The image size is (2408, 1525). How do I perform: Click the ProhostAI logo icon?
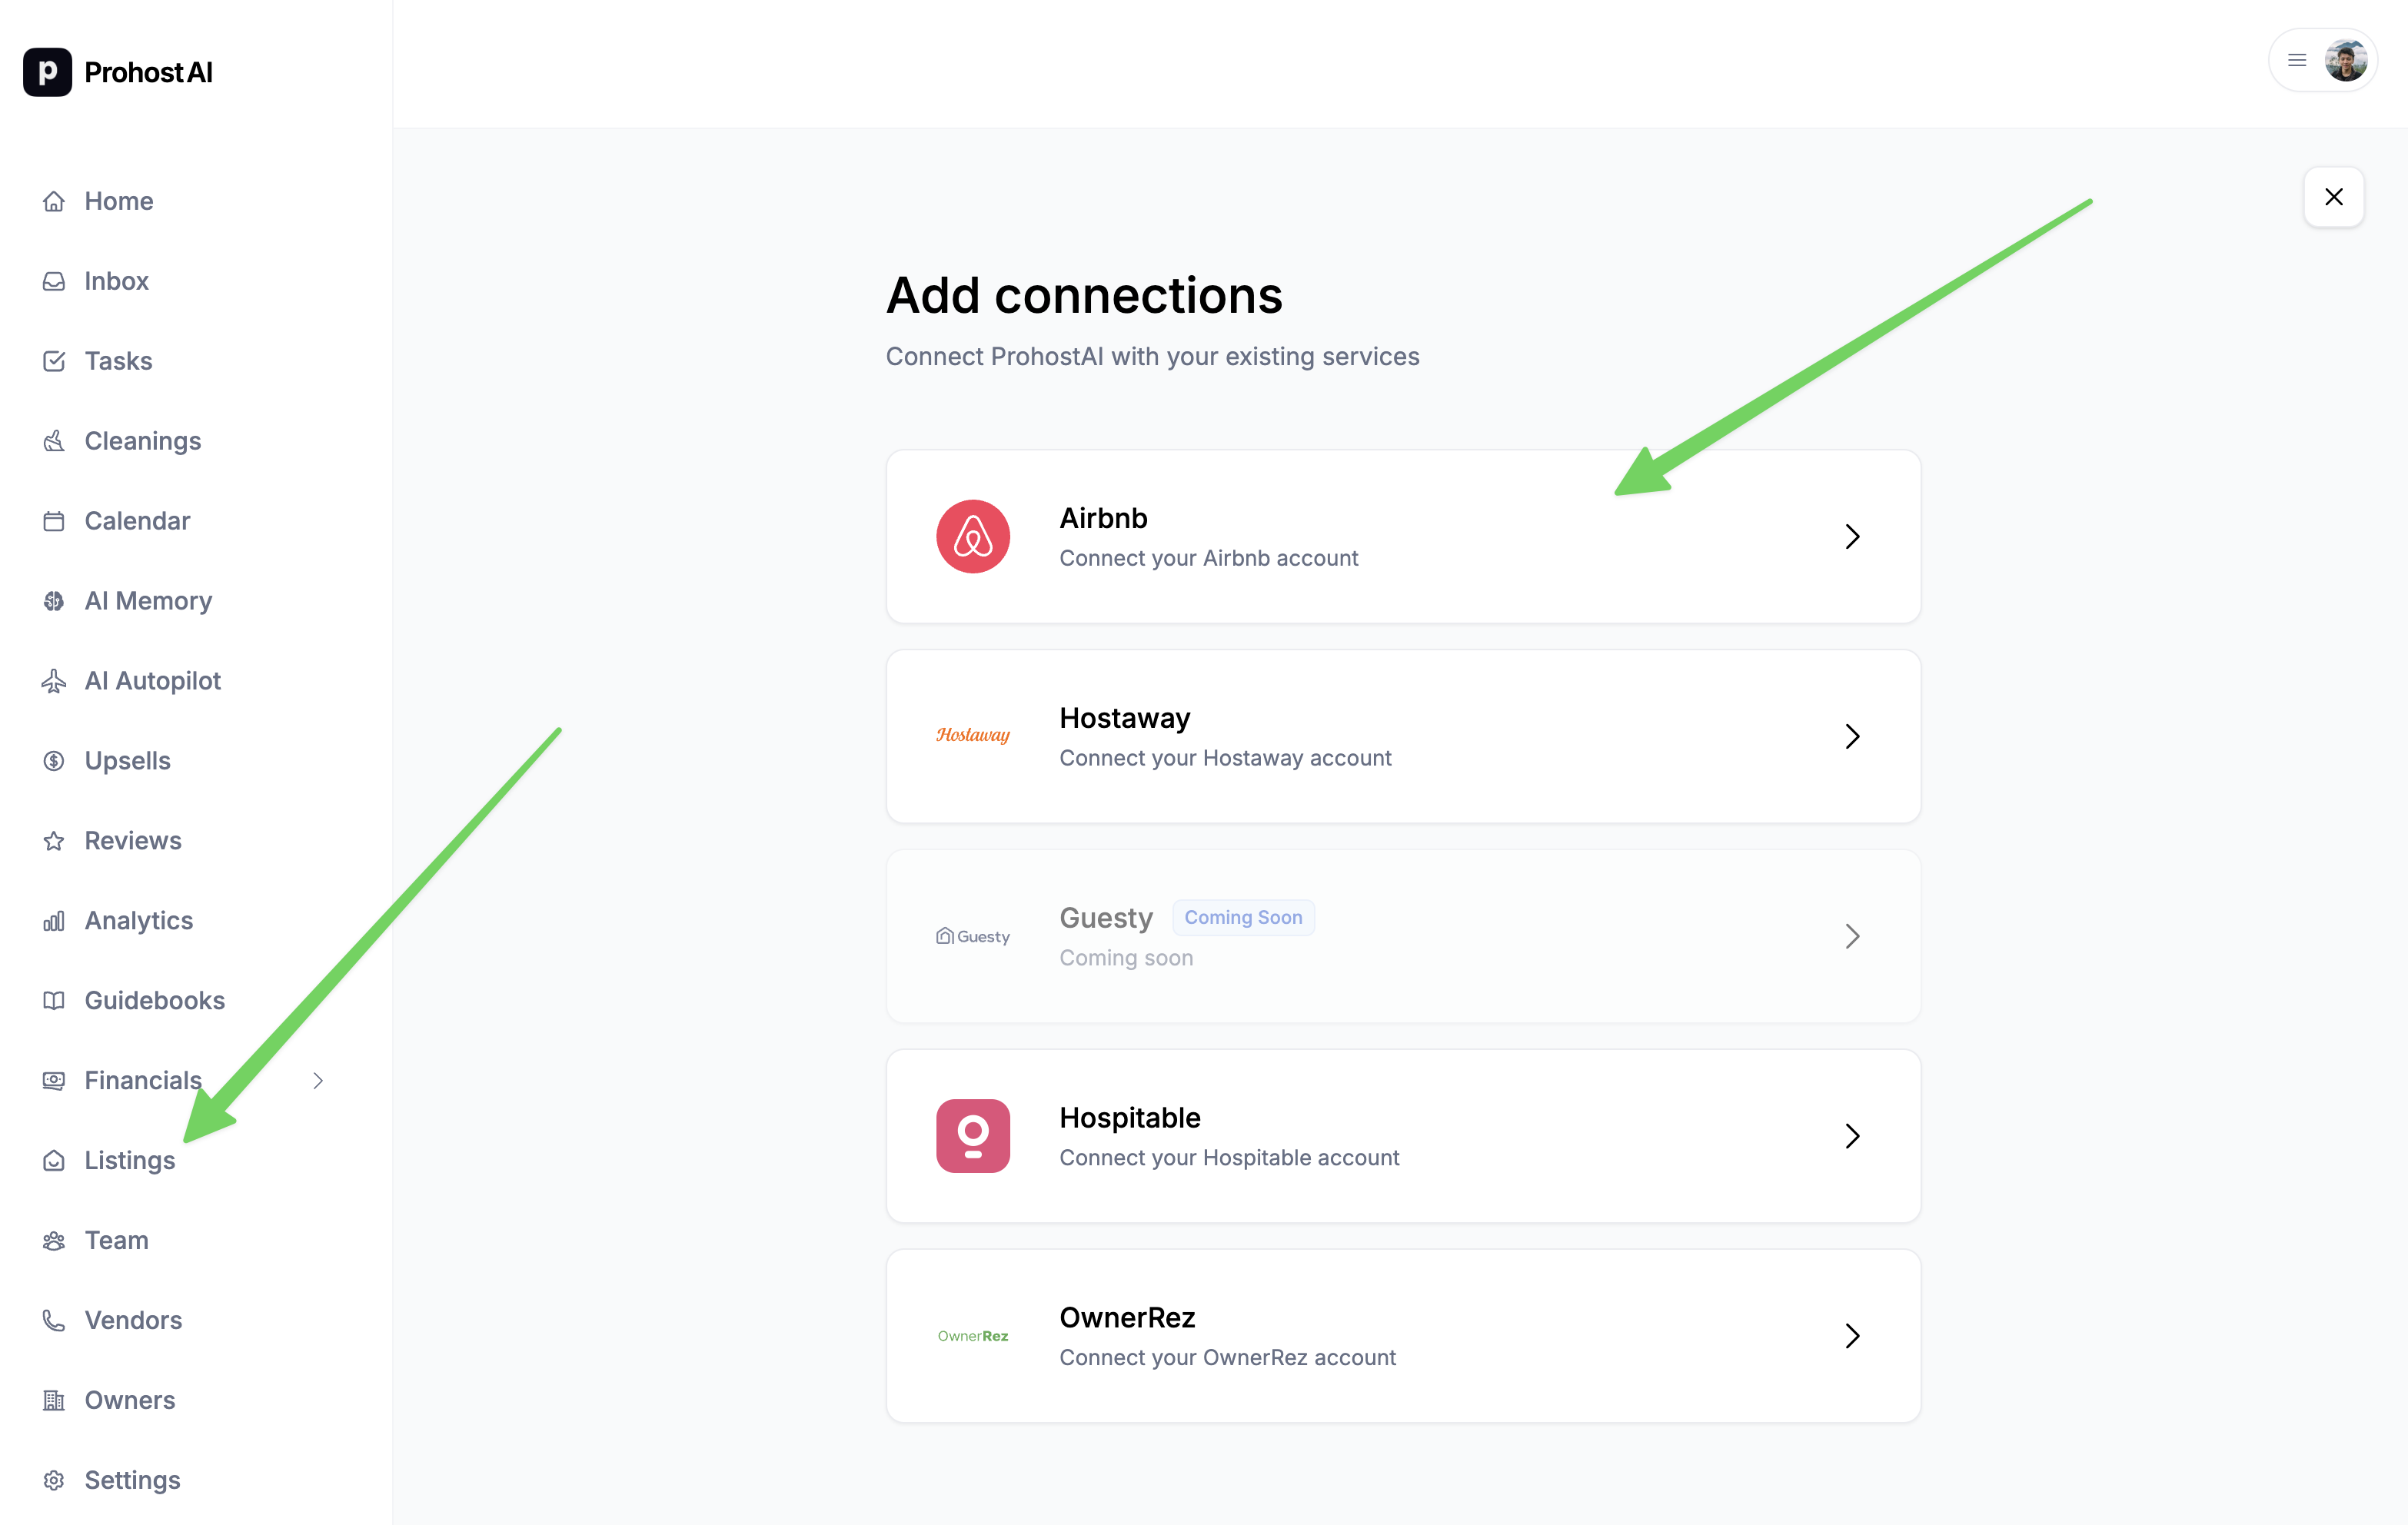point(47,72)
